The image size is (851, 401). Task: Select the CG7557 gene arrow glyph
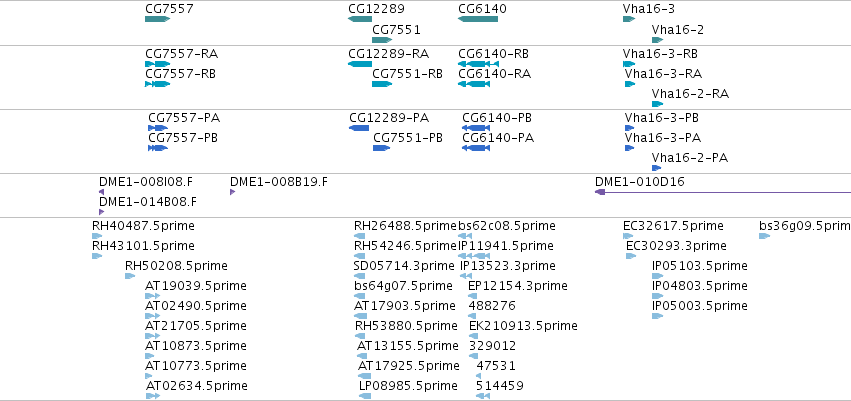[x=157, y=19]
